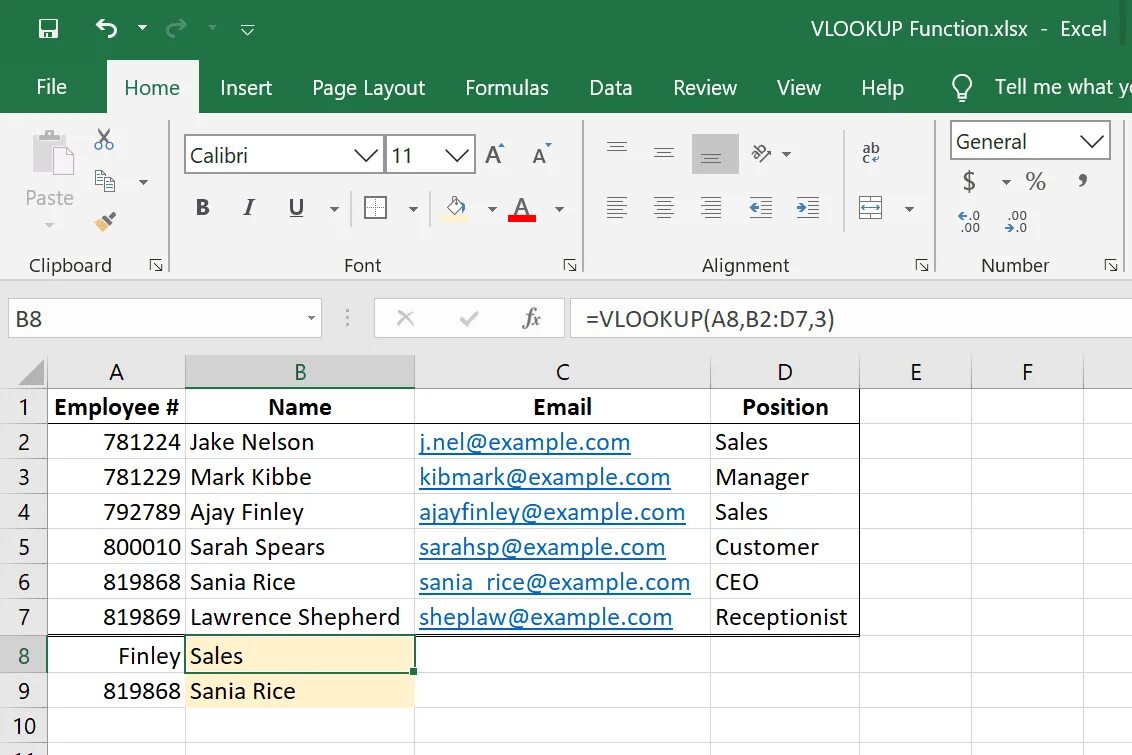Open the Data tab
Image resolution: width=1132 pixels, height=755 pixels.
click(611, 88)
